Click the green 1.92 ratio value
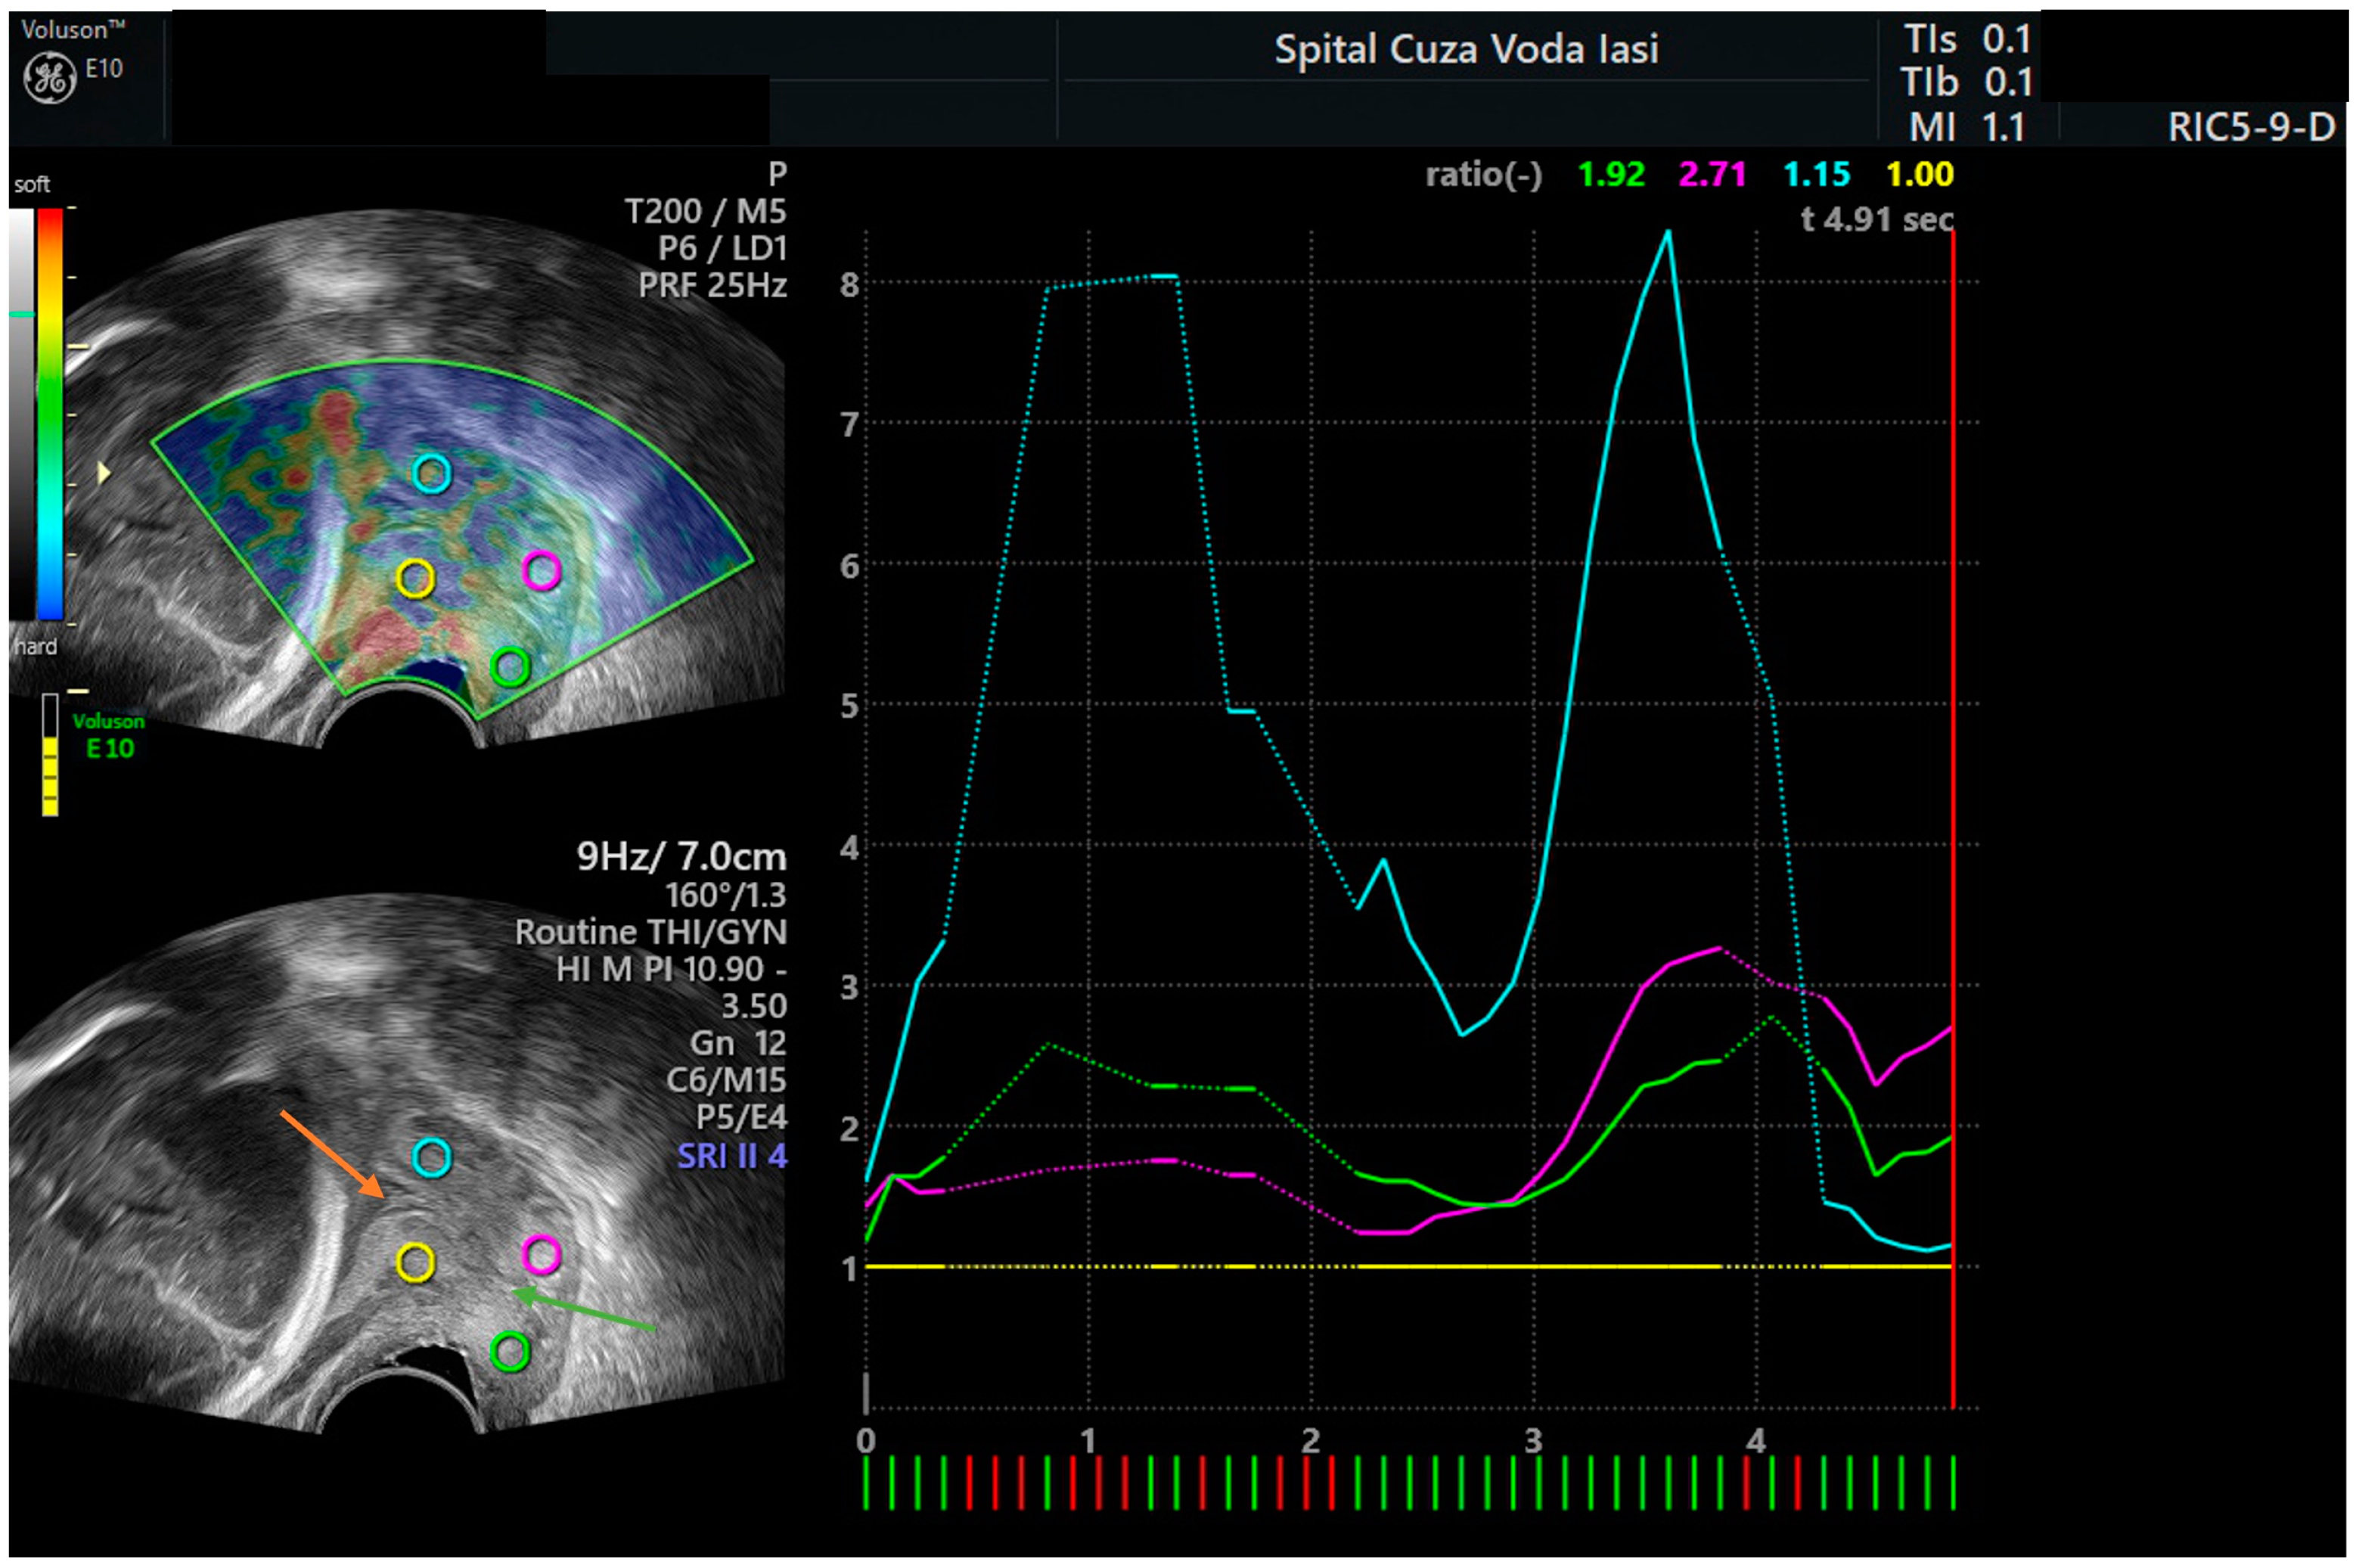Screen dimensions: 2356x1568 click(1610, 175)
